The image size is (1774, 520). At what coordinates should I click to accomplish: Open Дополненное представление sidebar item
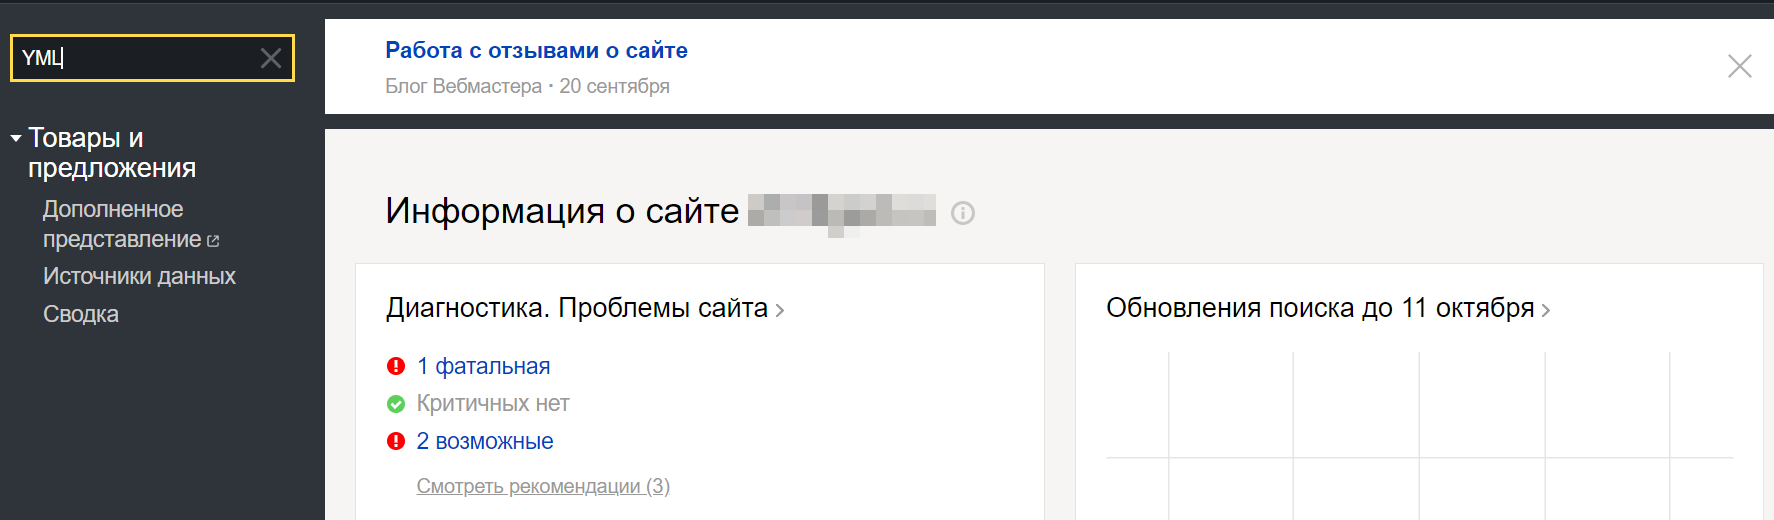coord(123,224)
